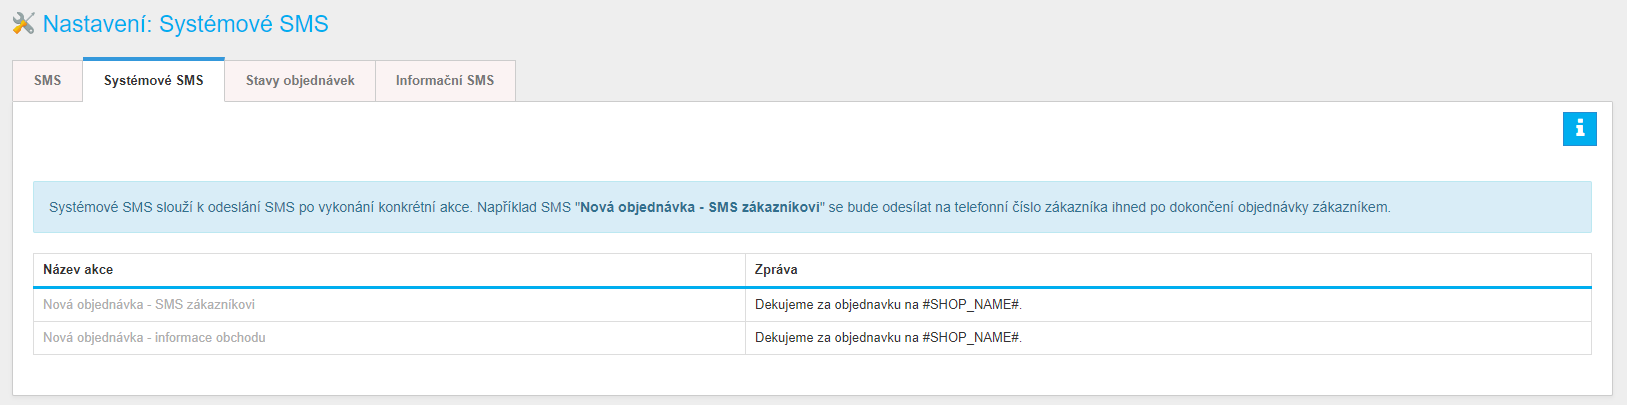Click the wrench settings icon in title
Screen dimensions: 1627x405
[23, 23]
